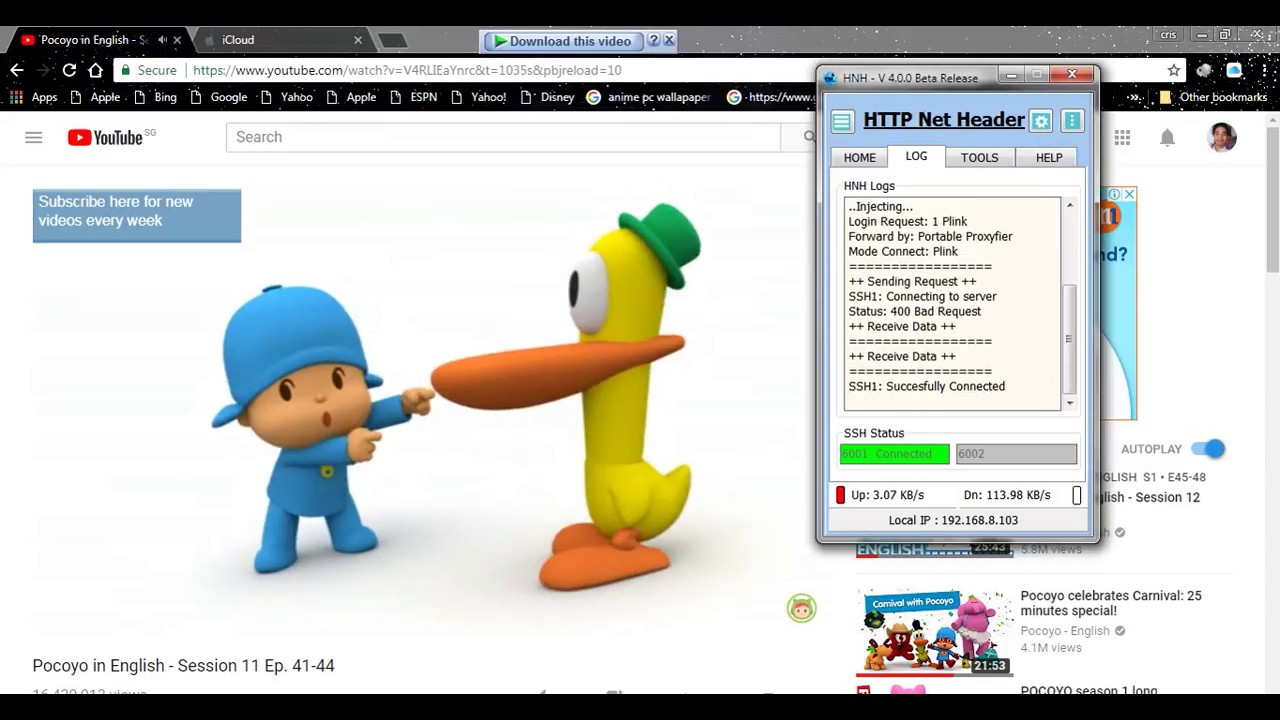Click the green 6001 Connected status bar
This screenshot has width=1280, height=720.
click(895, 454)
